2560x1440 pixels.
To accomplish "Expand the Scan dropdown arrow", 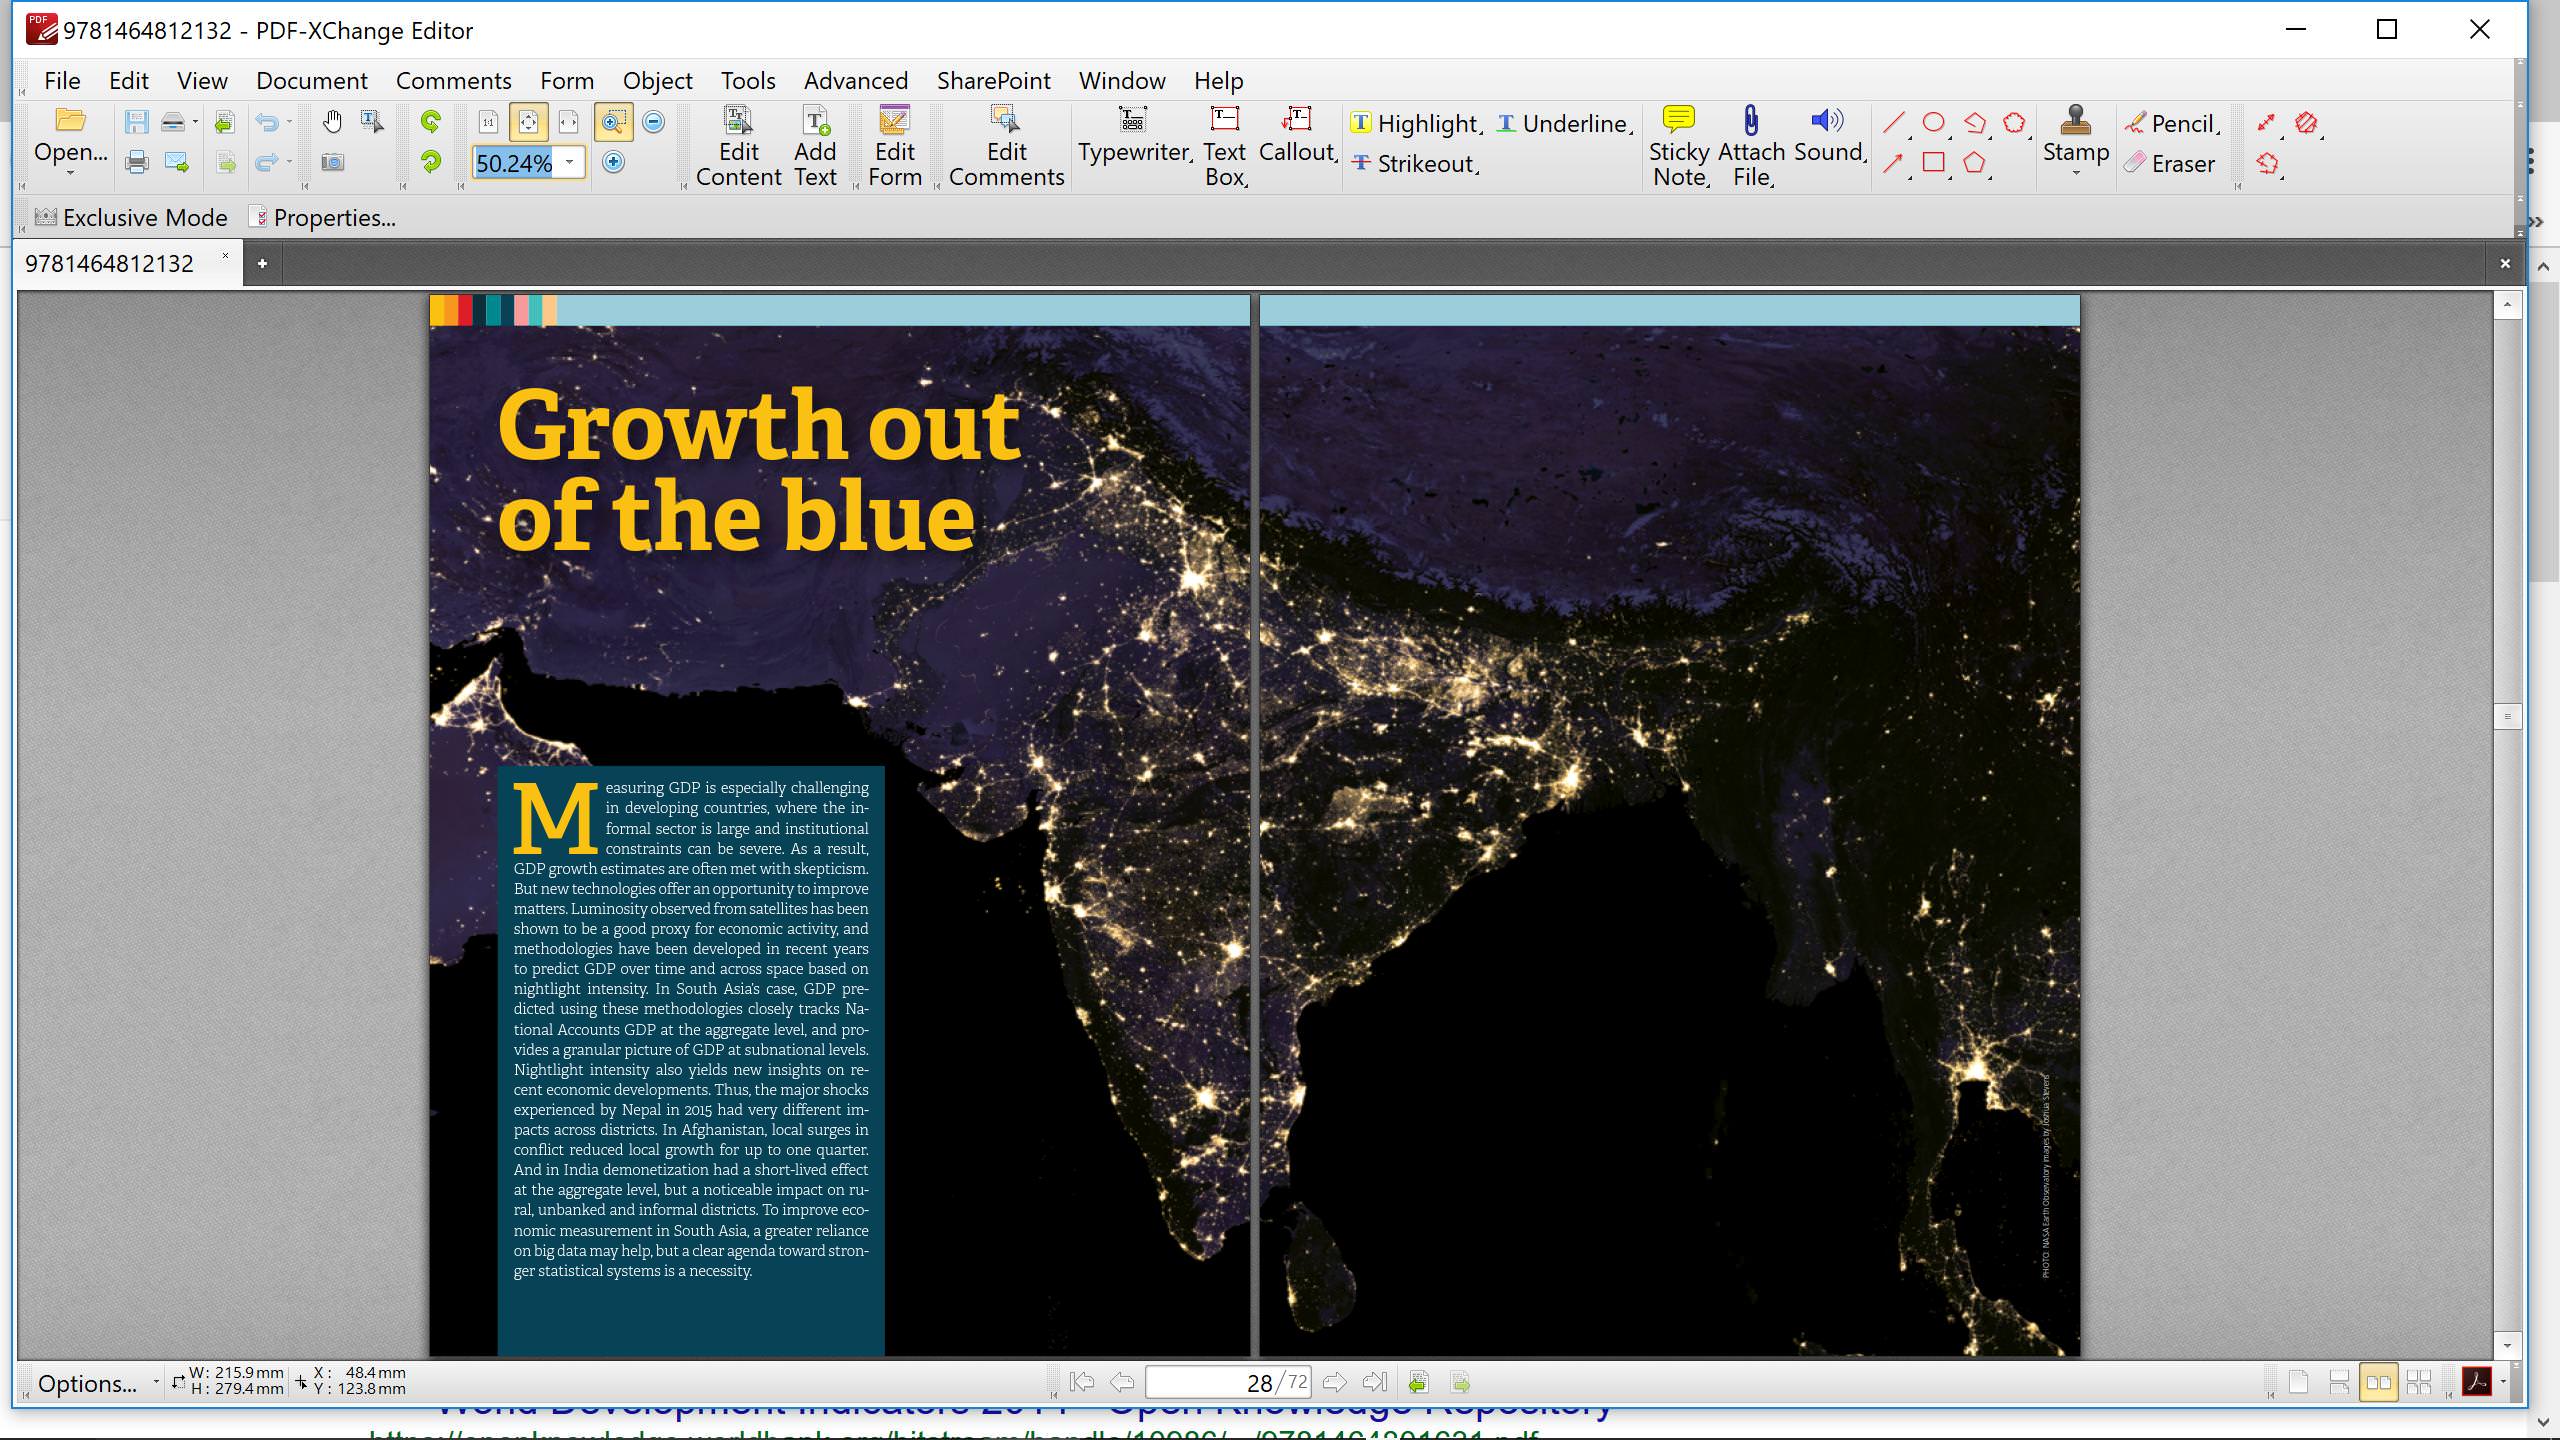I will (x=195, y=122).
